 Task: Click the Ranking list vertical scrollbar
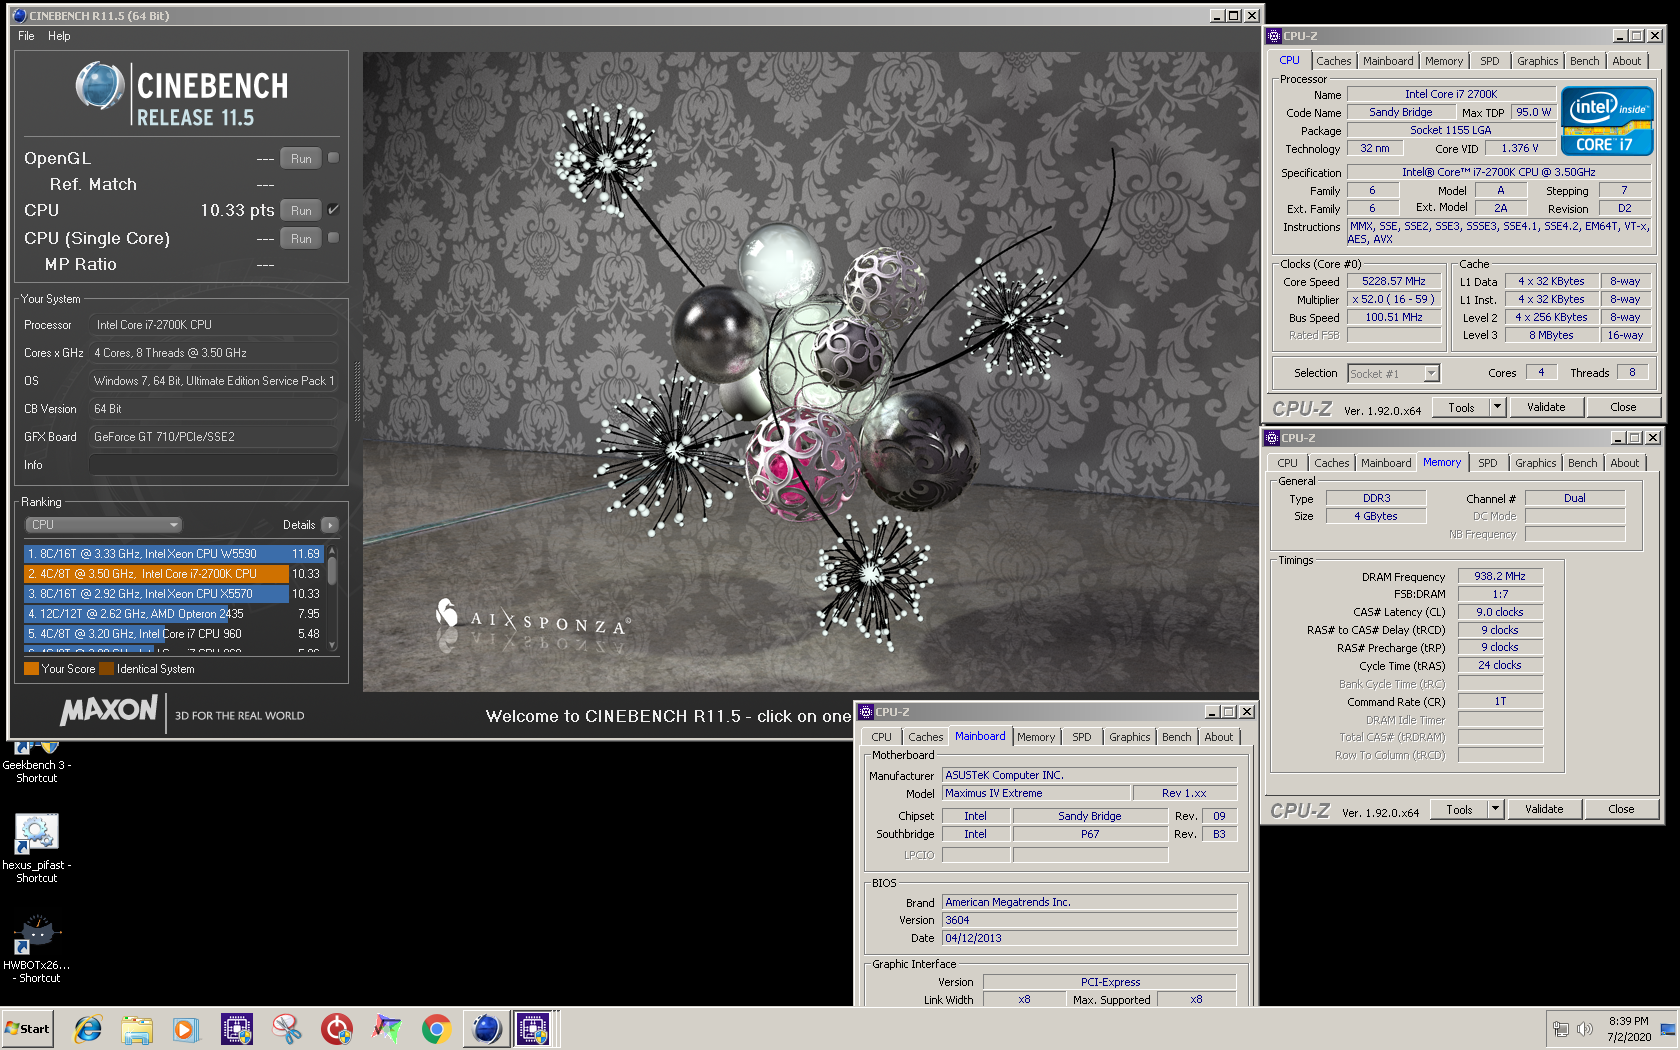pyautogui.click(x=332, y=598)
